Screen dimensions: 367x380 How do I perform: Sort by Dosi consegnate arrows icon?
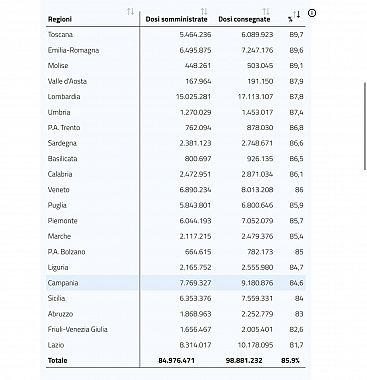coord(266,12)
